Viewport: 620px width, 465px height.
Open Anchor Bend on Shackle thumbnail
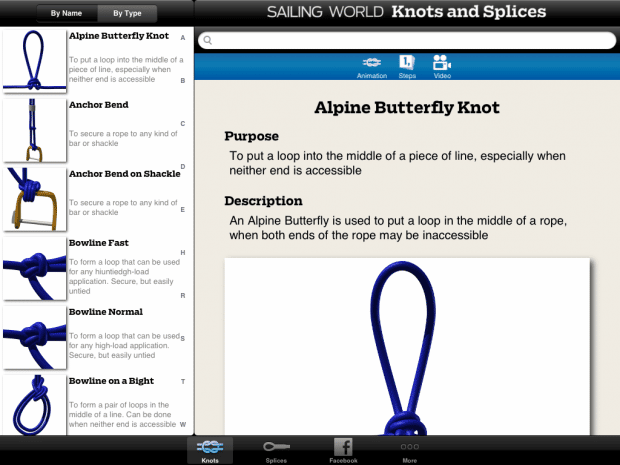click(x=34, y=199)
